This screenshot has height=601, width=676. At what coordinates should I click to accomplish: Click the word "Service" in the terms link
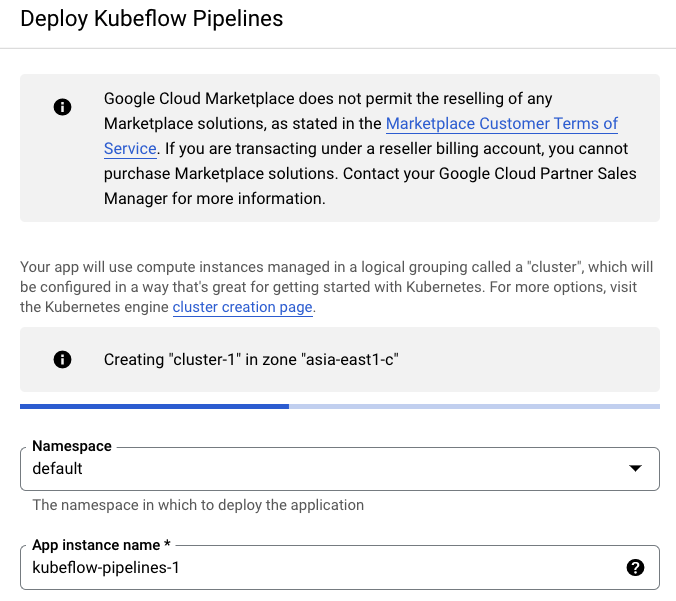point(130,148)
